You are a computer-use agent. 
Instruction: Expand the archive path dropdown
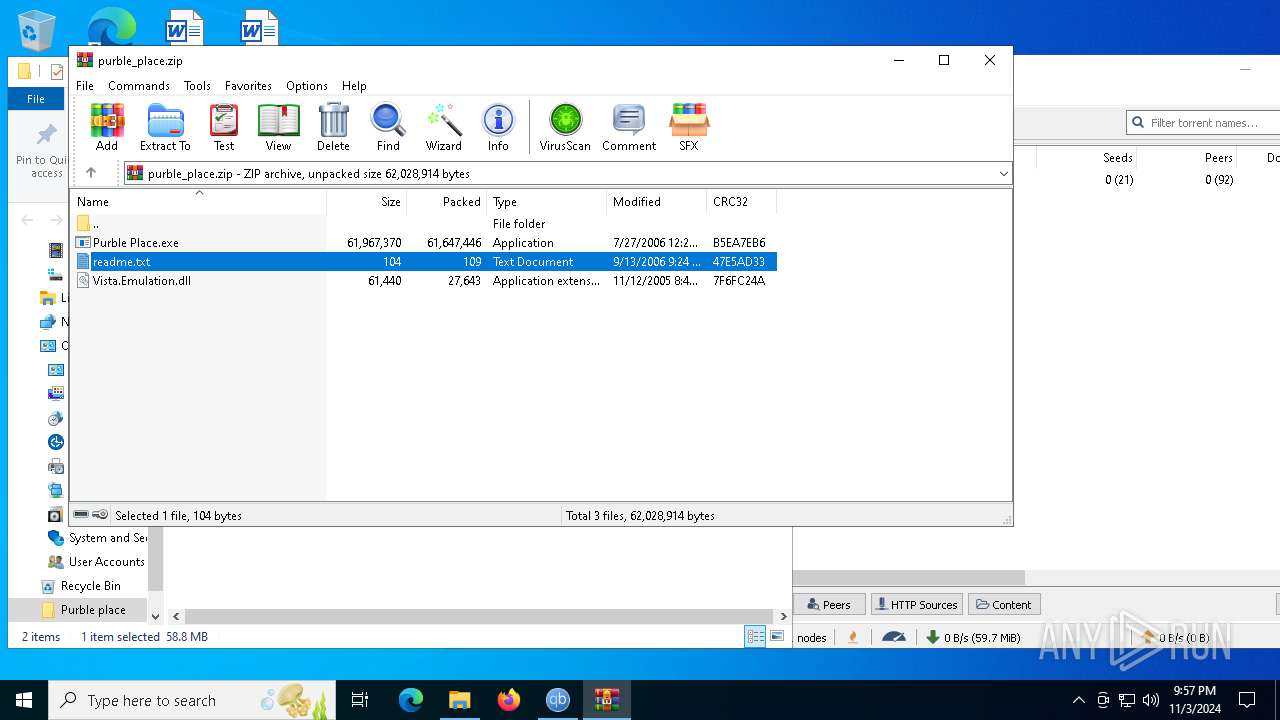pyautogui.click(x=1003, y=174)
